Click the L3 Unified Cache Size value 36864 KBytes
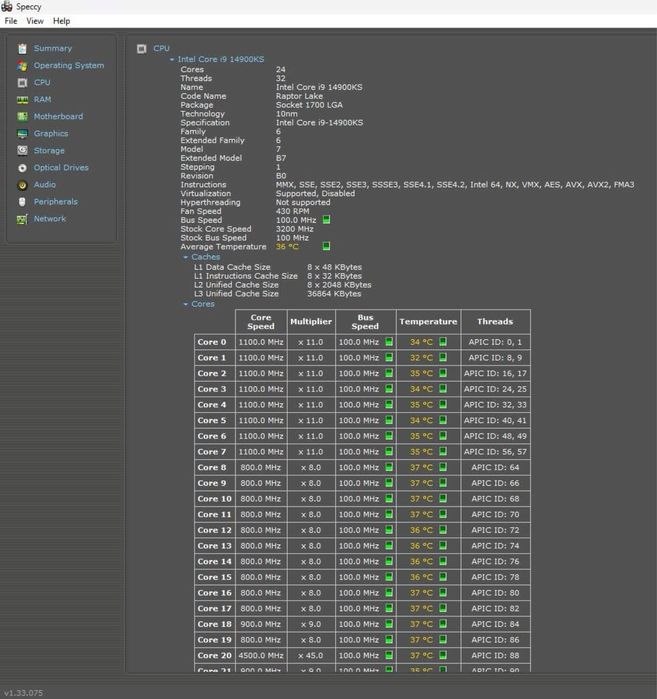Screen dimensions: 657x699 [x=334, y=294]
